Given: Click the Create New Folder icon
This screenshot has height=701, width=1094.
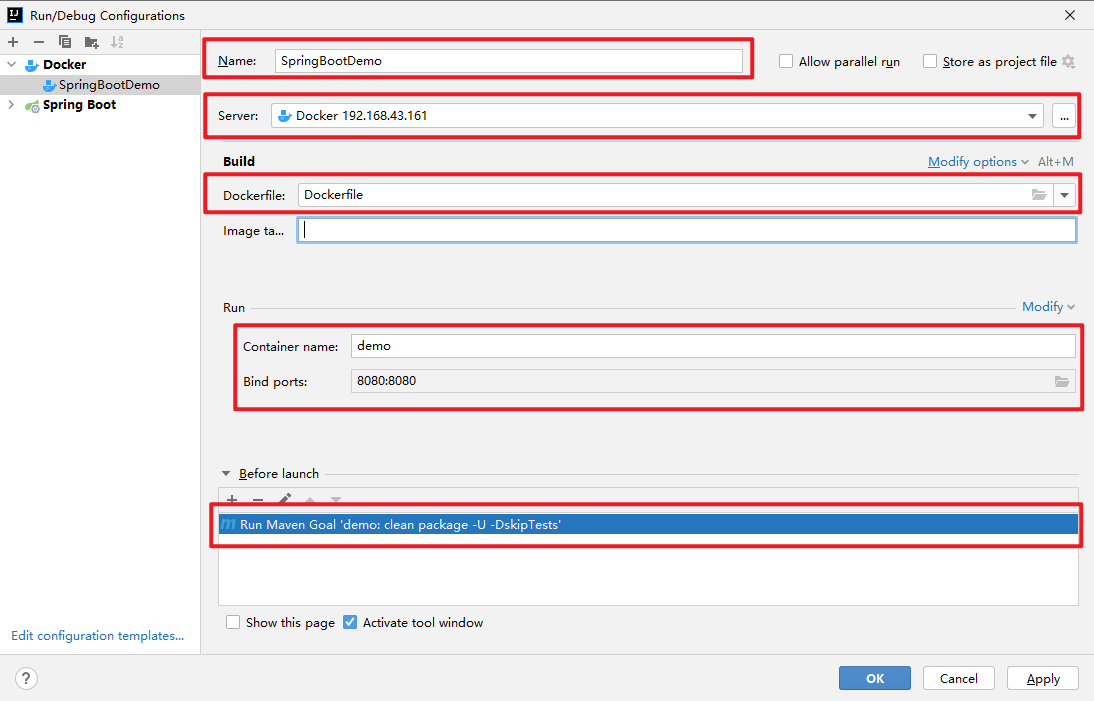Looking at the screenshot, I should click(x=91, y=42).
